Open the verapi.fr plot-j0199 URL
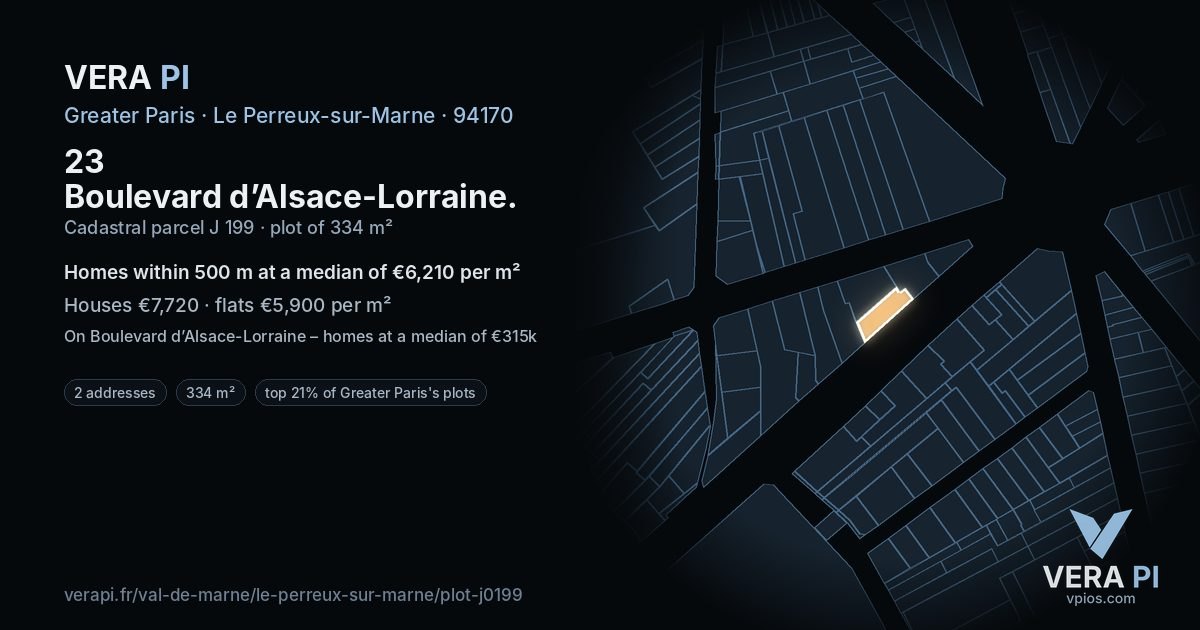This screenshot has width=1200, height=630. (293, 594)
